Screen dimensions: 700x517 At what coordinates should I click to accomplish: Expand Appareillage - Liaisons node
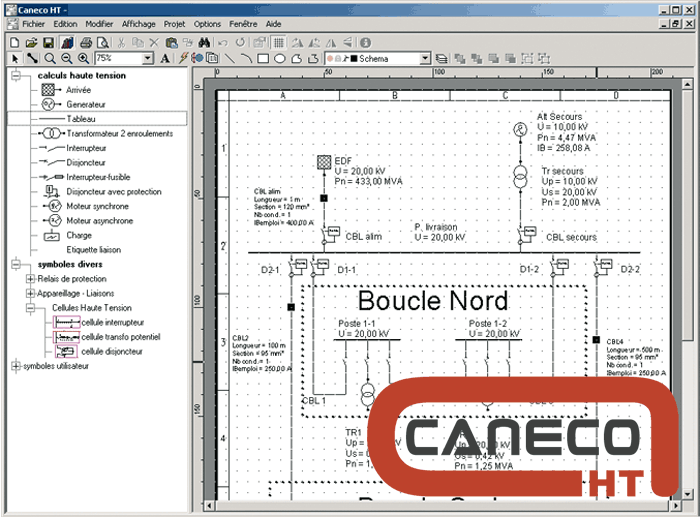click(x=30, y=293)
